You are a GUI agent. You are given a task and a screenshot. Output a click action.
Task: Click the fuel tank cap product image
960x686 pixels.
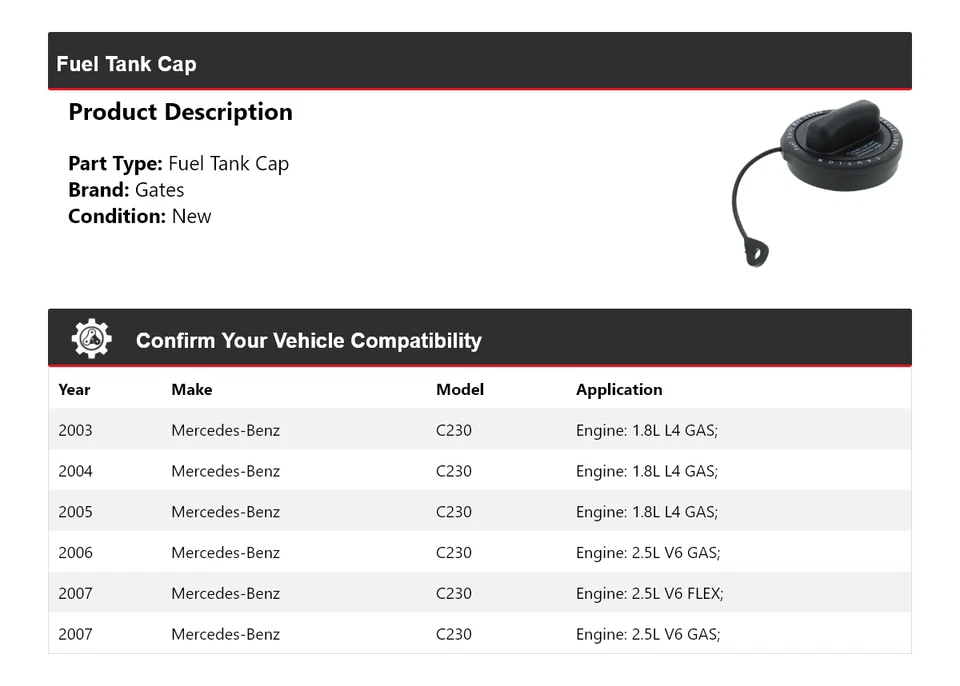818,179
